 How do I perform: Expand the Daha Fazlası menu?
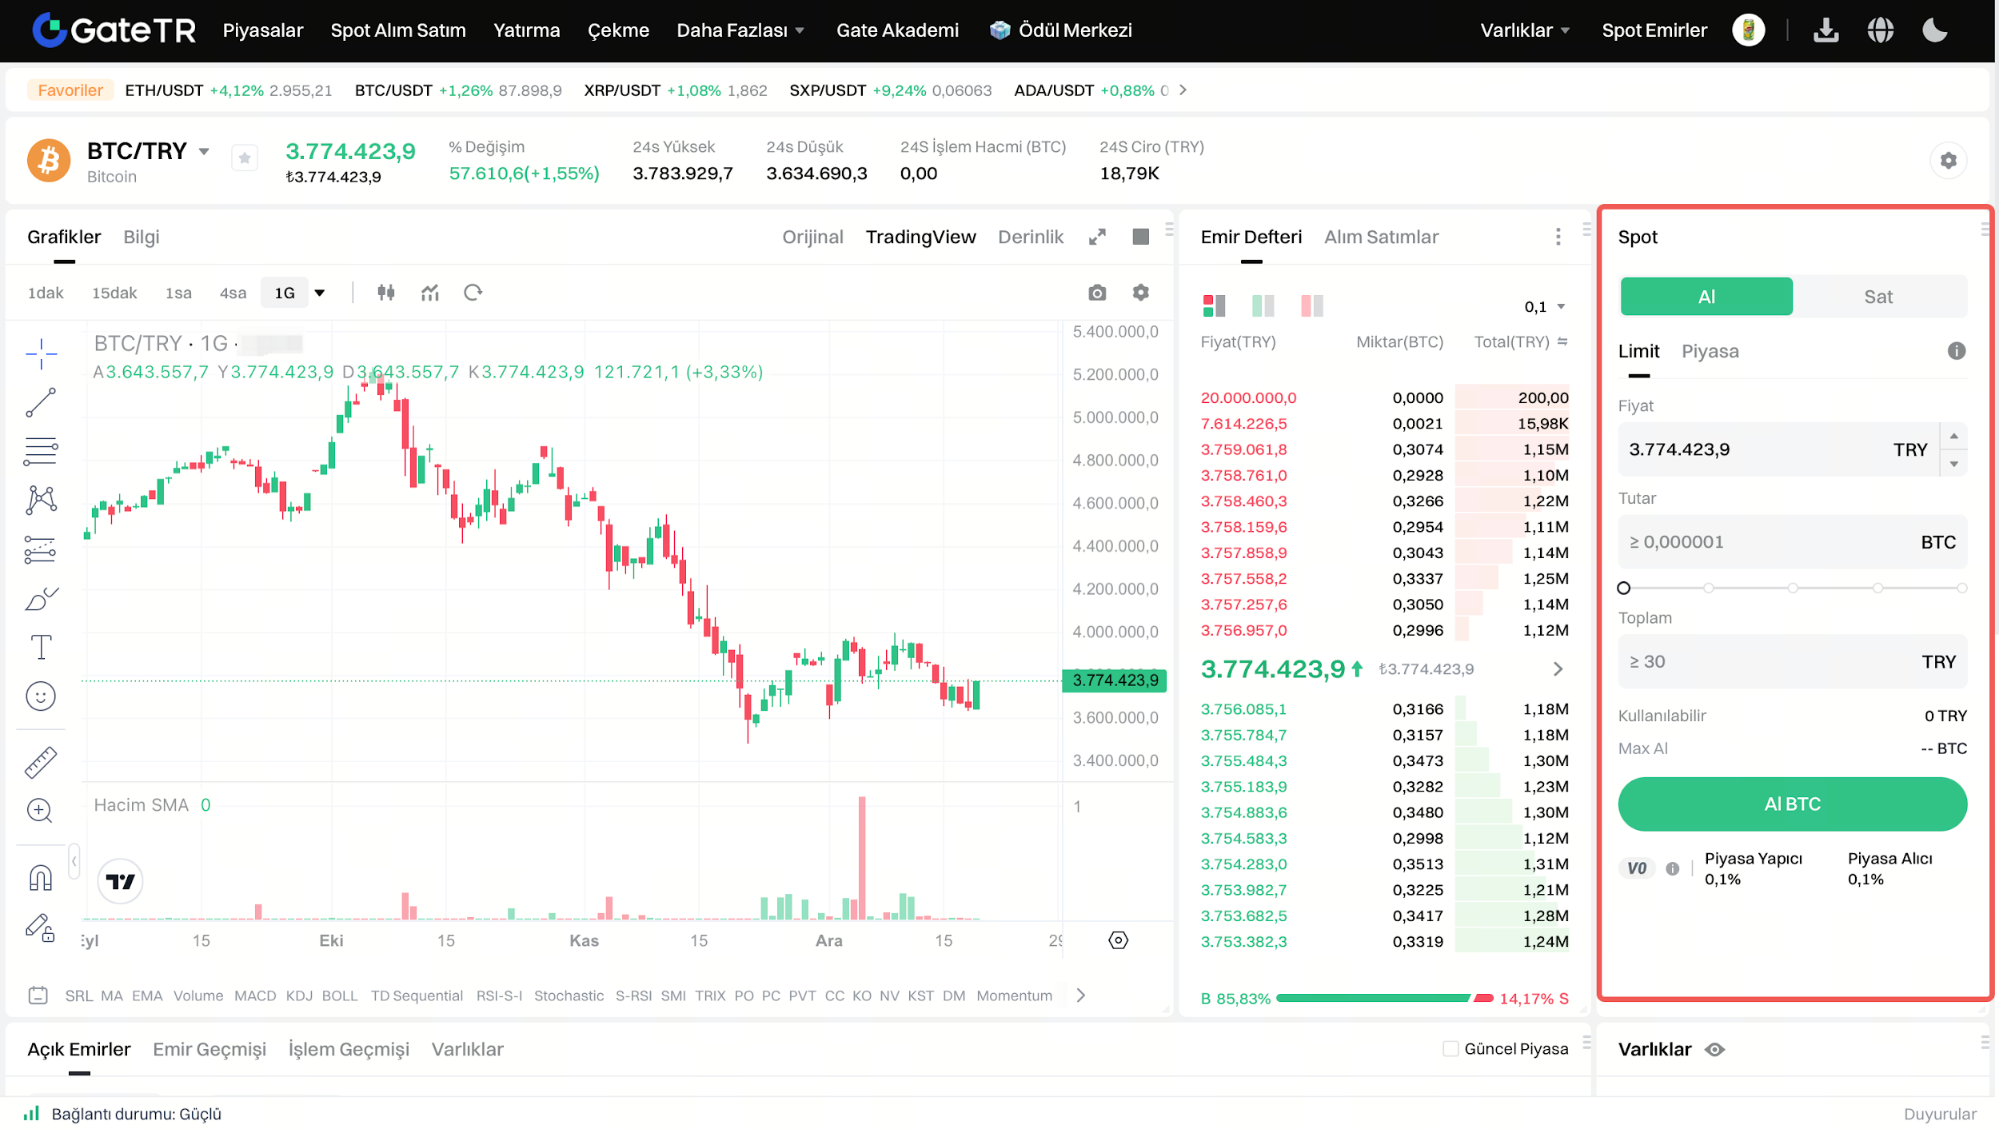click(x=740, y=30)
